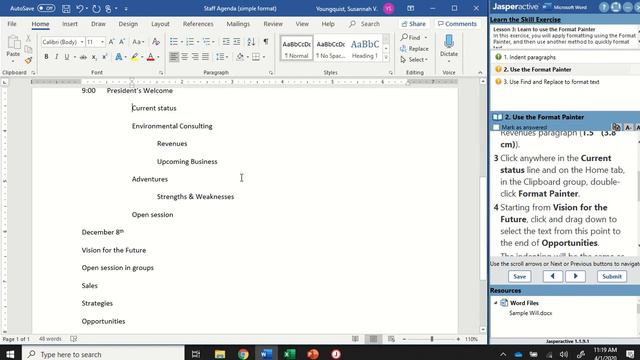Apply Strikethrough formatting
Viewport: 640px width, 360px height.
(x=83, y=57)
